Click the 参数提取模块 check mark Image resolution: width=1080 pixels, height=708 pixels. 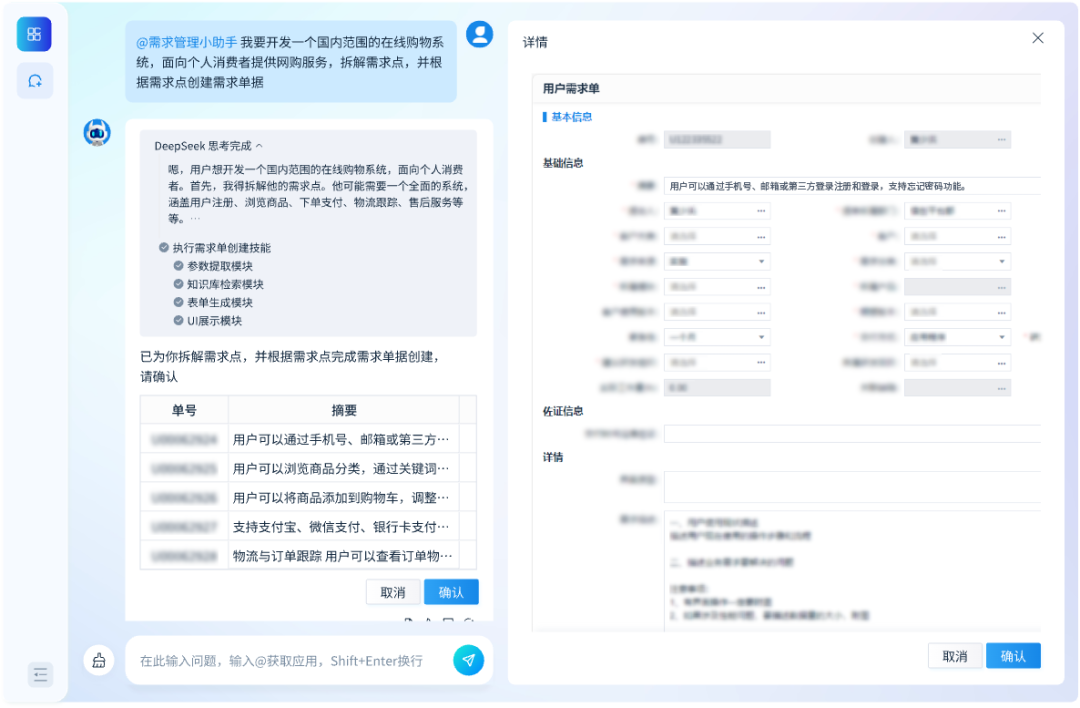coord(178,266)
